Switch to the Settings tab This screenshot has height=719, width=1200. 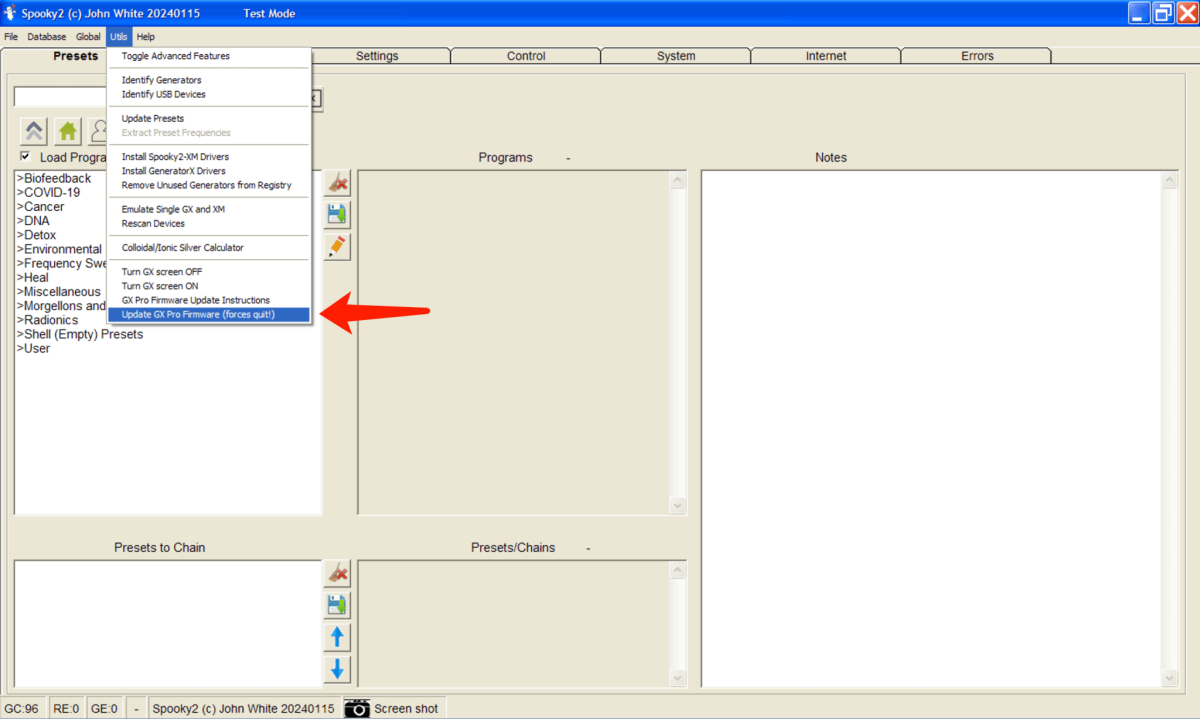tap(377, 56)
